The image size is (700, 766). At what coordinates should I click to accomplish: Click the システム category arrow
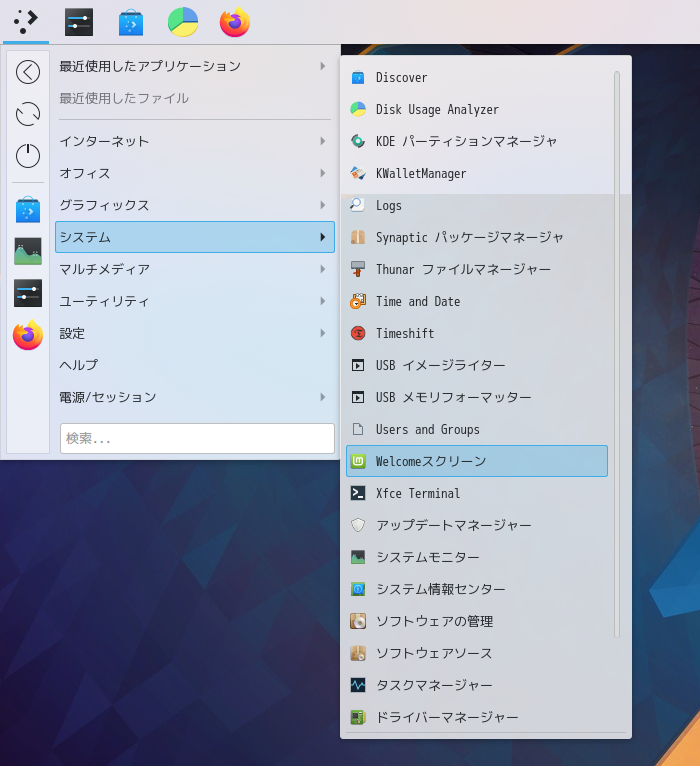pyautogui.click(x=322, y=237)
